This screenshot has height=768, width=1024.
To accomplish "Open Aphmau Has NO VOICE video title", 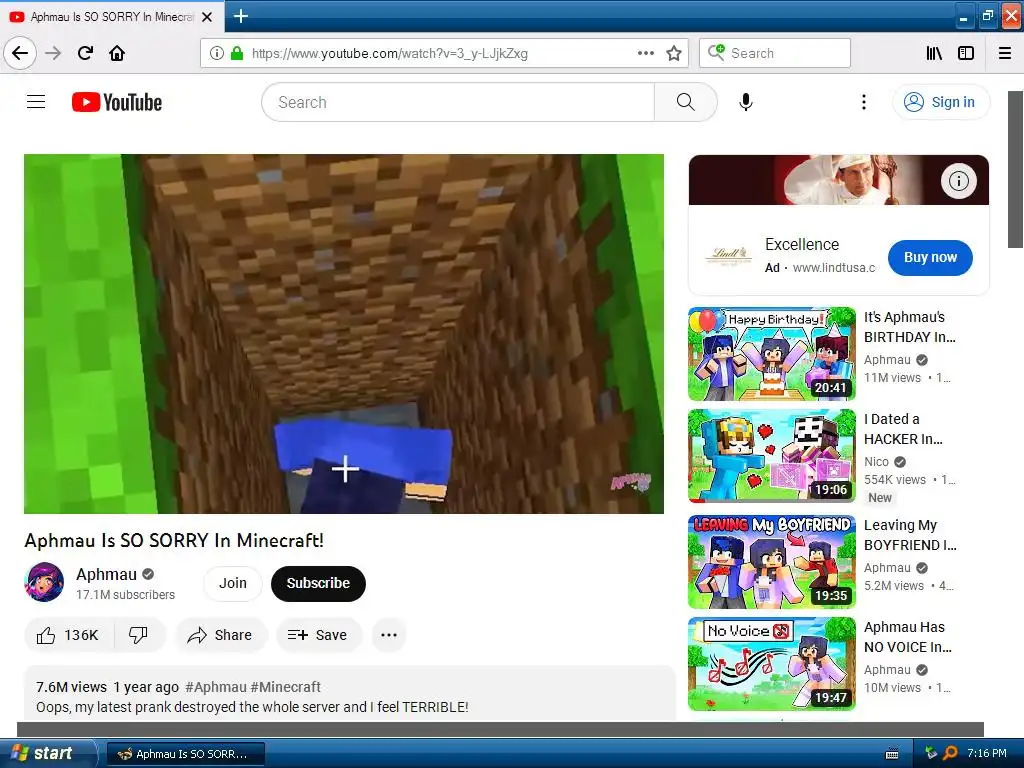I will 908,637.
